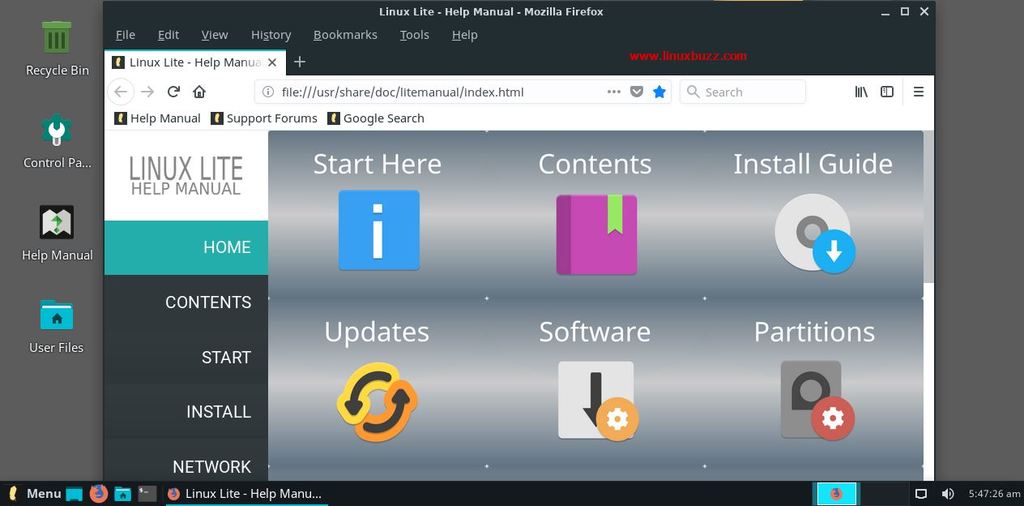Open the Google Search bookmark
Screen dimensions: 1024x506
click(376, 118)
